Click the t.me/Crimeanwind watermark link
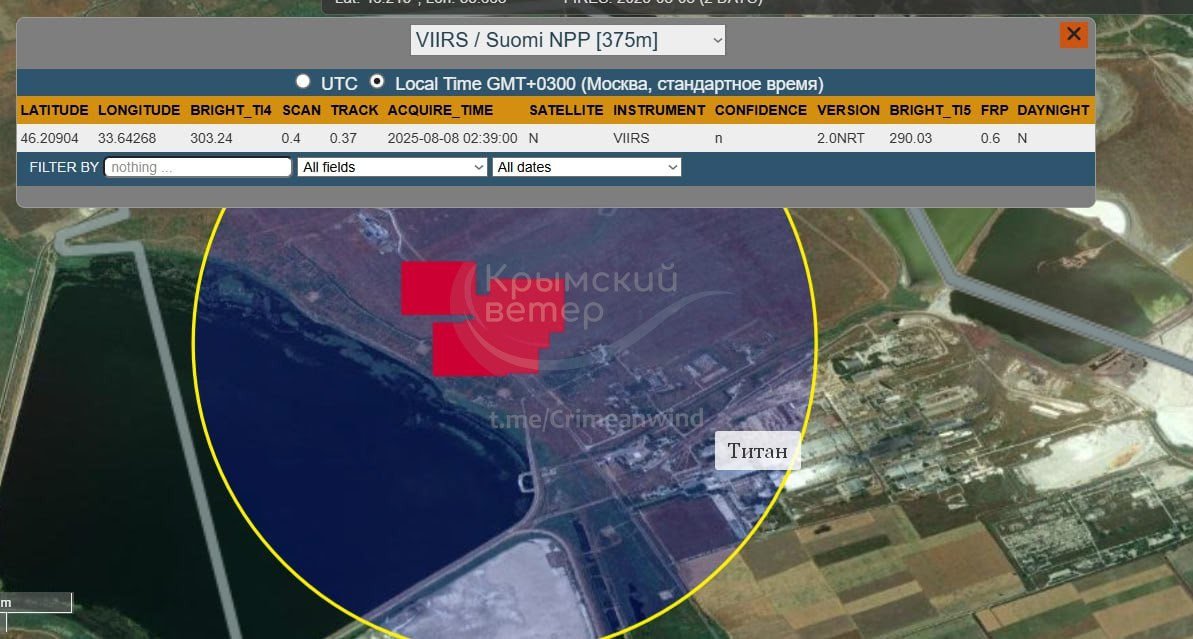 coord(596,419)
